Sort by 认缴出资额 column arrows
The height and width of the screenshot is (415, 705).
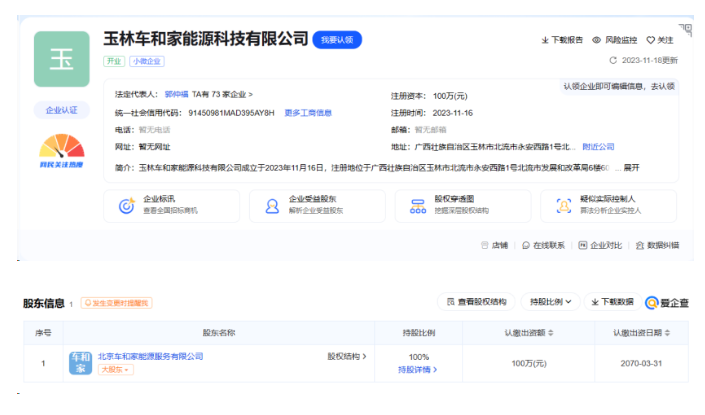tap(551, 333)
